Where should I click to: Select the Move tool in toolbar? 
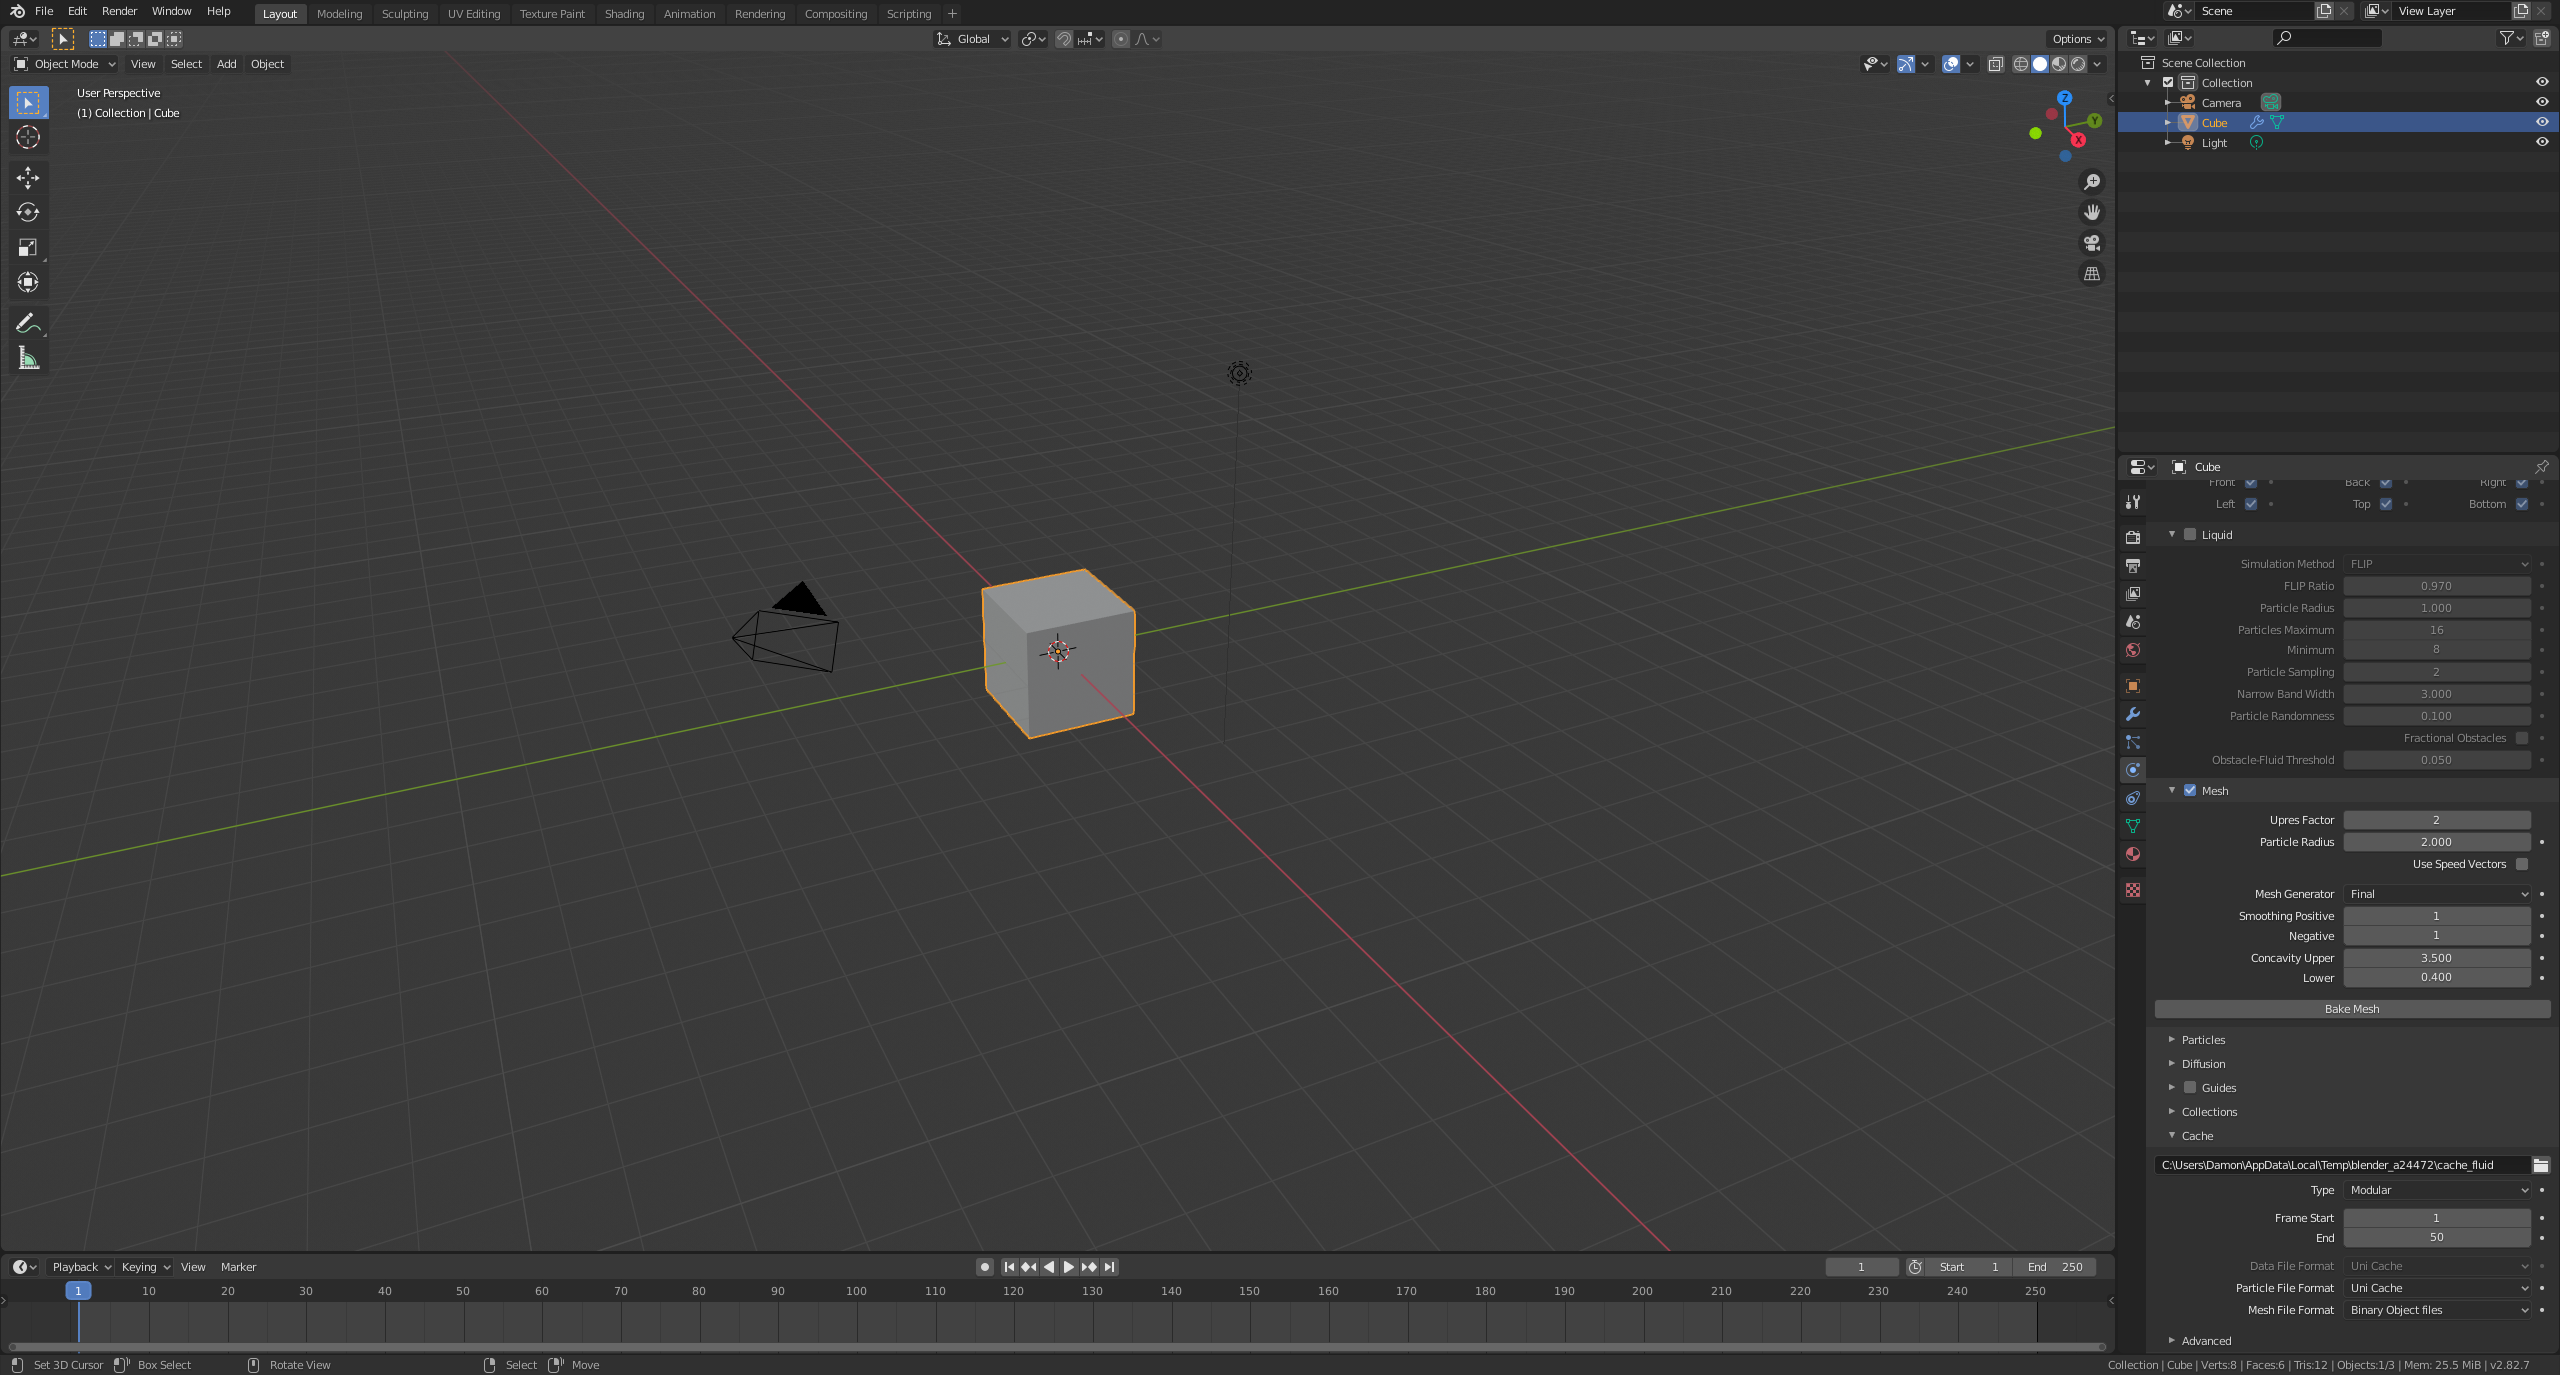click(28, 178)
